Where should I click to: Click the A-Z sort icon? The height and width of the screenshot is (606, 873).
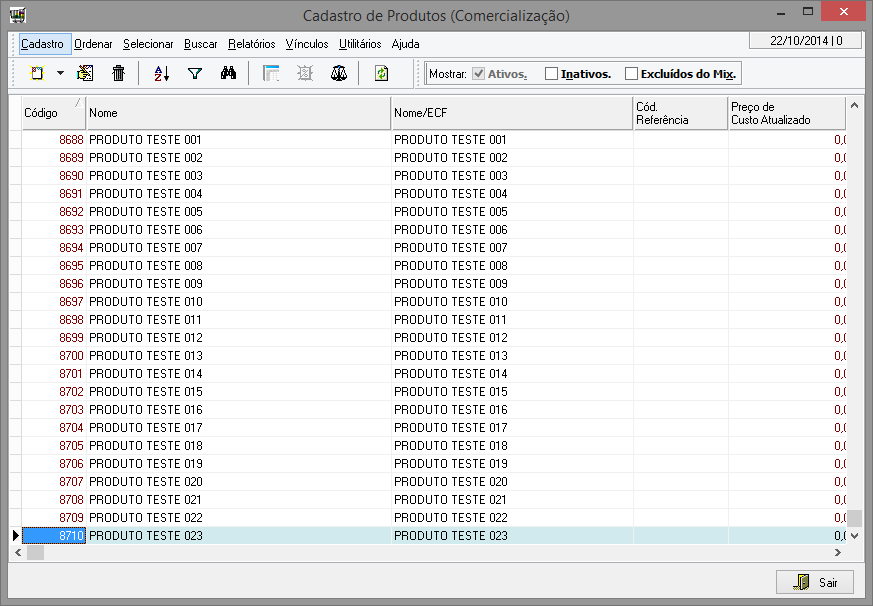(162, 73)
